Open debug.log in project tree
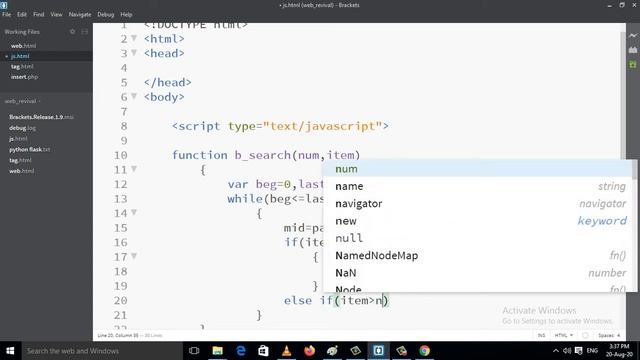 point(22,128)
